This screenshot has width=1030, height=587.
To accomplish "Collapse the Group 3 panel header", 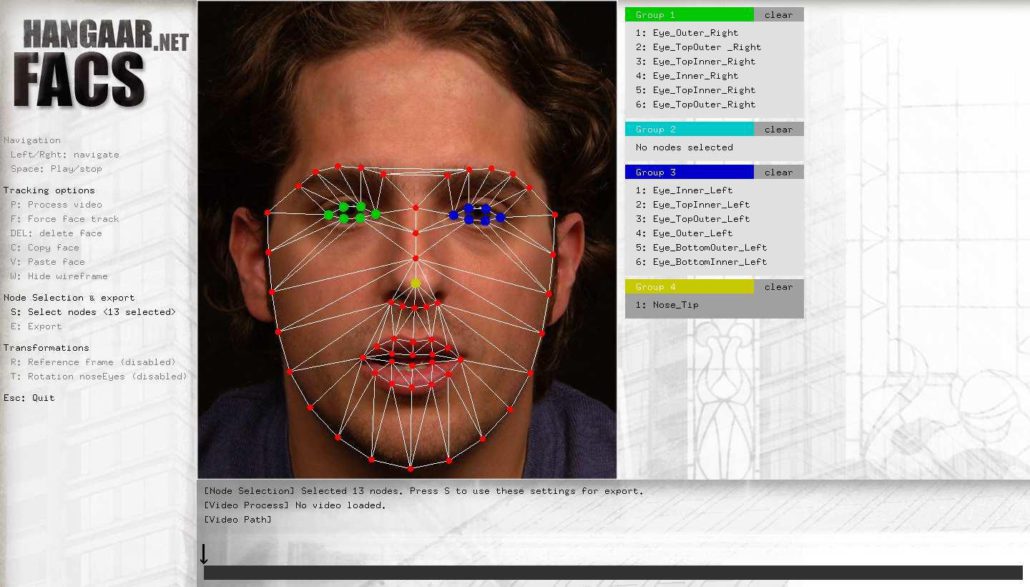I will 655,171.
